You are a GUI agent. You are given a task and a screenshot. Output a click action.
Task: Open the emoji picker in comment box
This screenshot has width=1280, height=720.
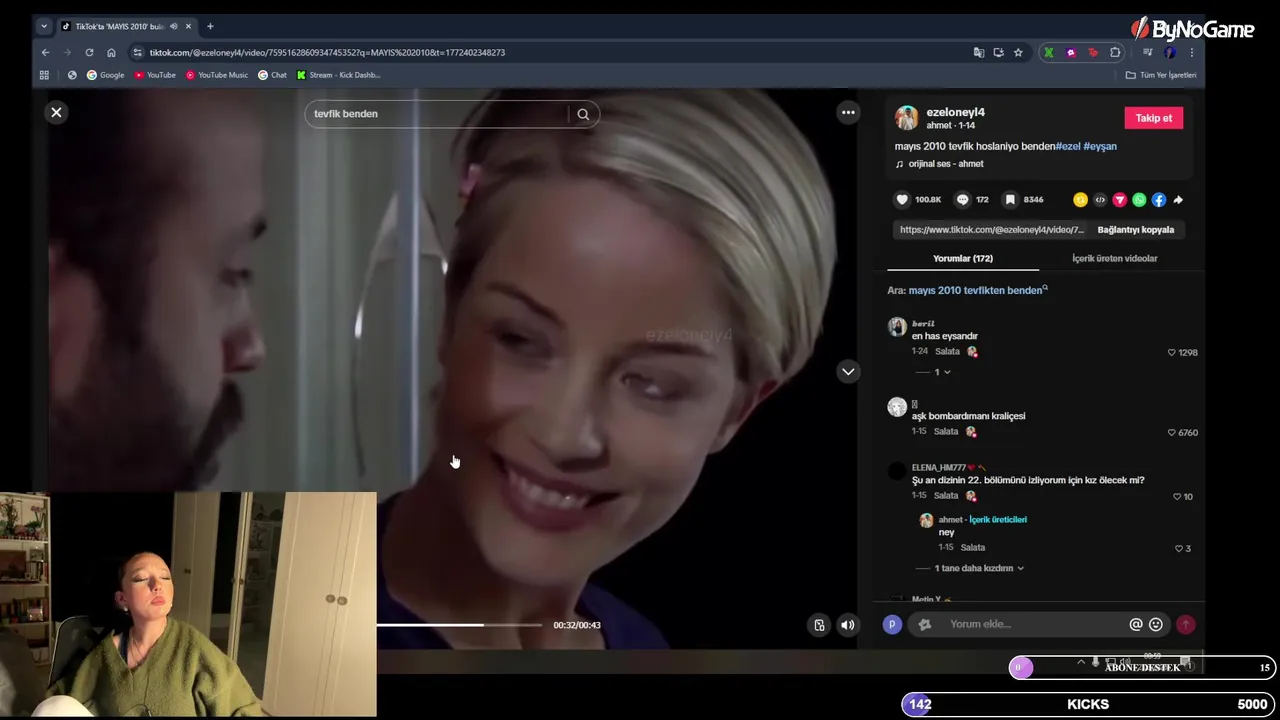pos(1156,625)
